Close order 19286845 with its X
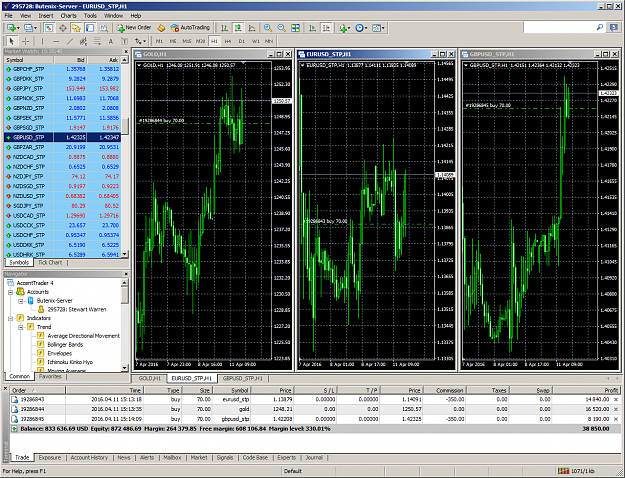Screen dimensions: 625x478 pyautogui.click(x=616, y=419)
